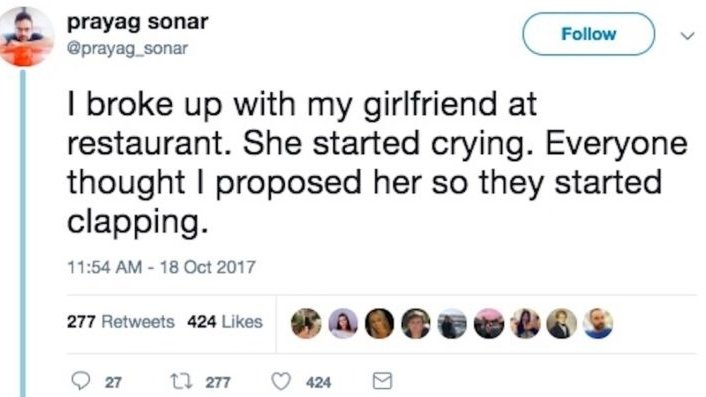Click the retweet arrows icon
Image resolution: width=706 pixels, height=397 pixels.
(x=181, y=382)
